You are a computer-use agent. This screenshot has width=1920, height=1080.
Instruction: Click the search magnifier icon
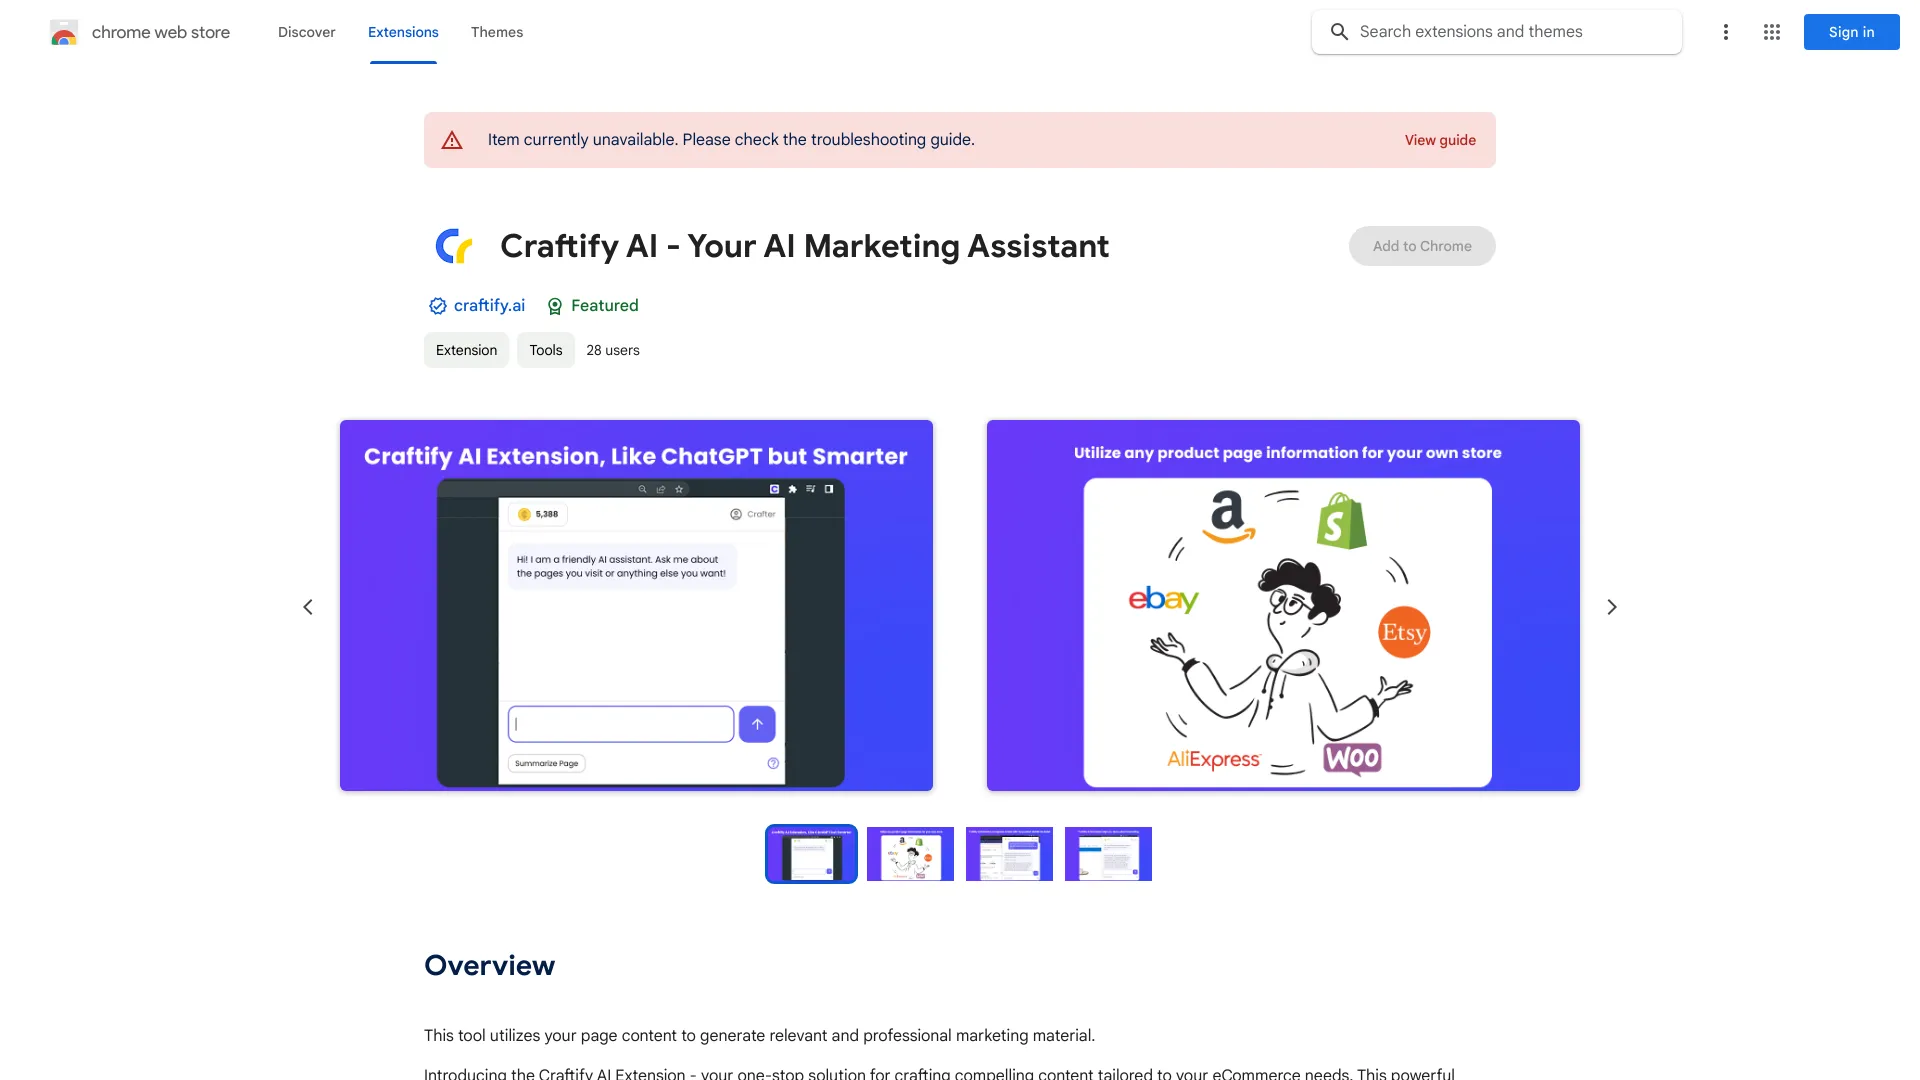tap(1340, 32)
